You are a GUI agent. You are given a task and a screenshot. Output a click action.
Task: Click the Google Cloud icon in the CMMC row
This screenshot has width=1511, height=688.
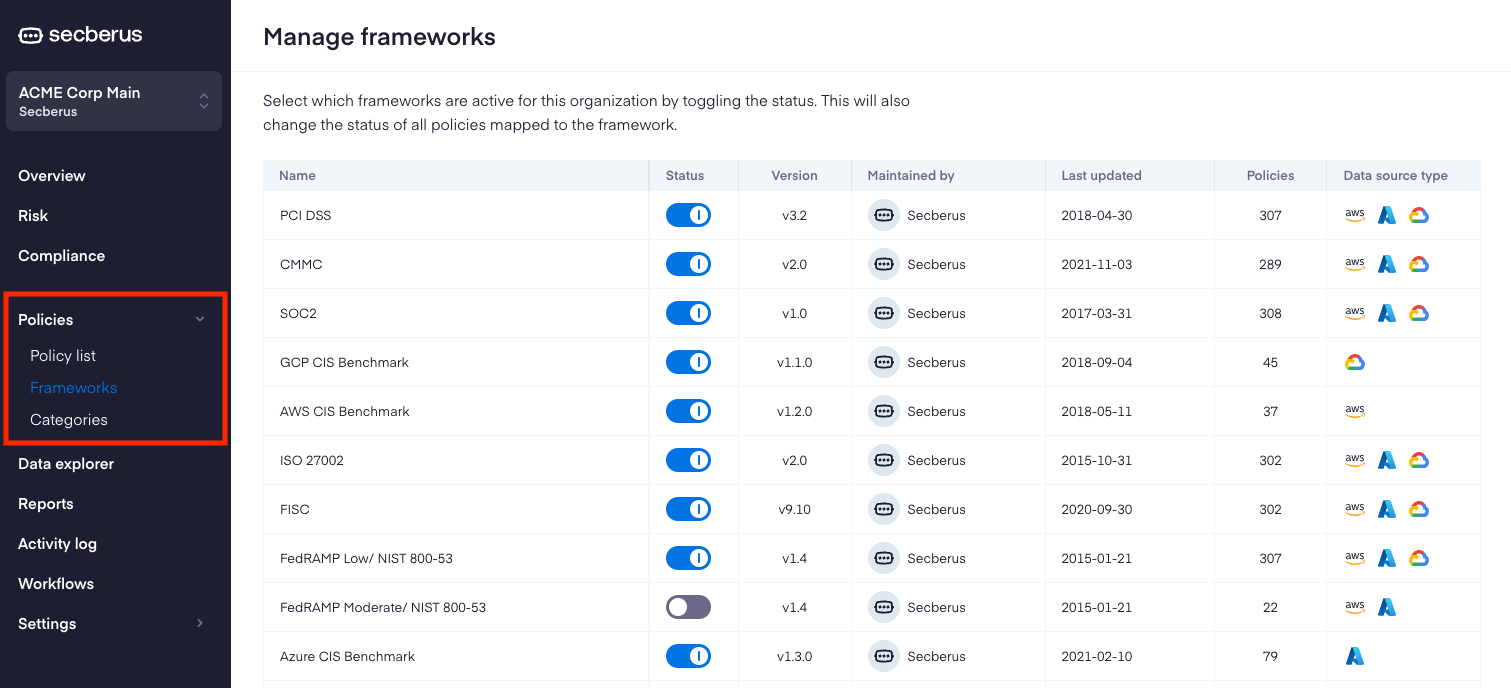click(x=1419, y=264)
